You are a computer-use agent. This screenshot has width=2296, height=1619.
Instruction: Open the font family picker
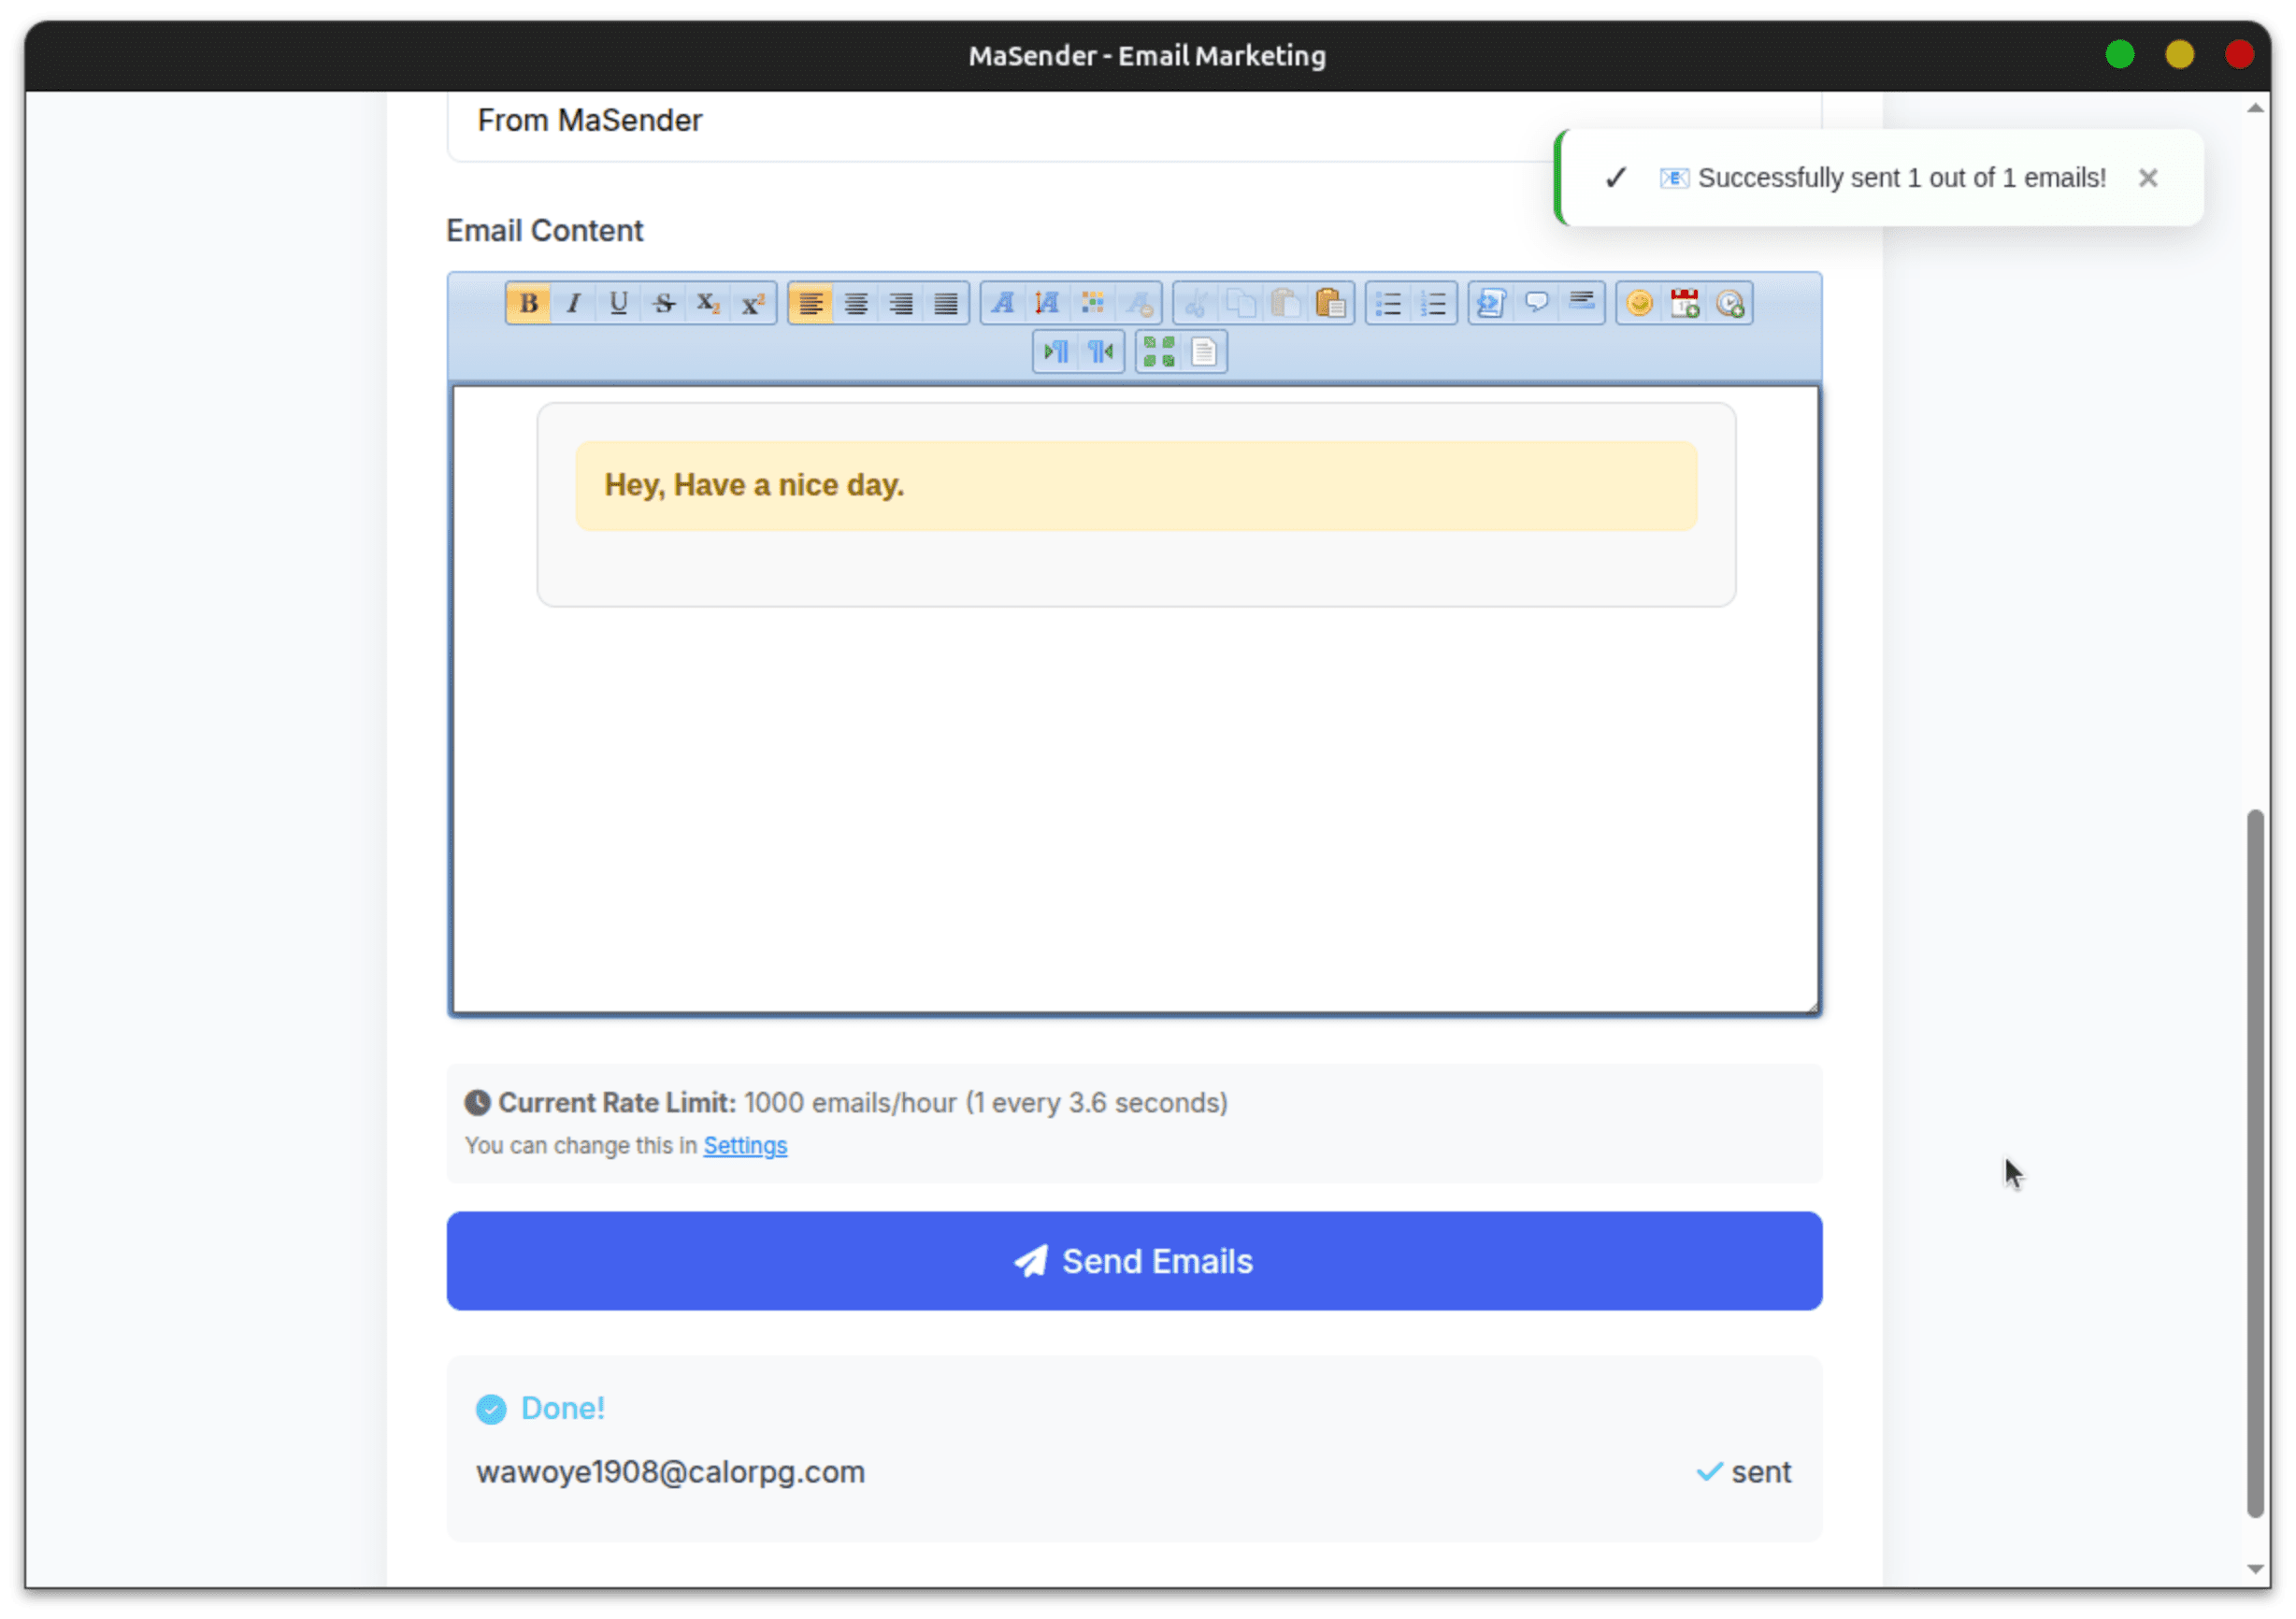pyautogui.click(x=1003, y=303)
